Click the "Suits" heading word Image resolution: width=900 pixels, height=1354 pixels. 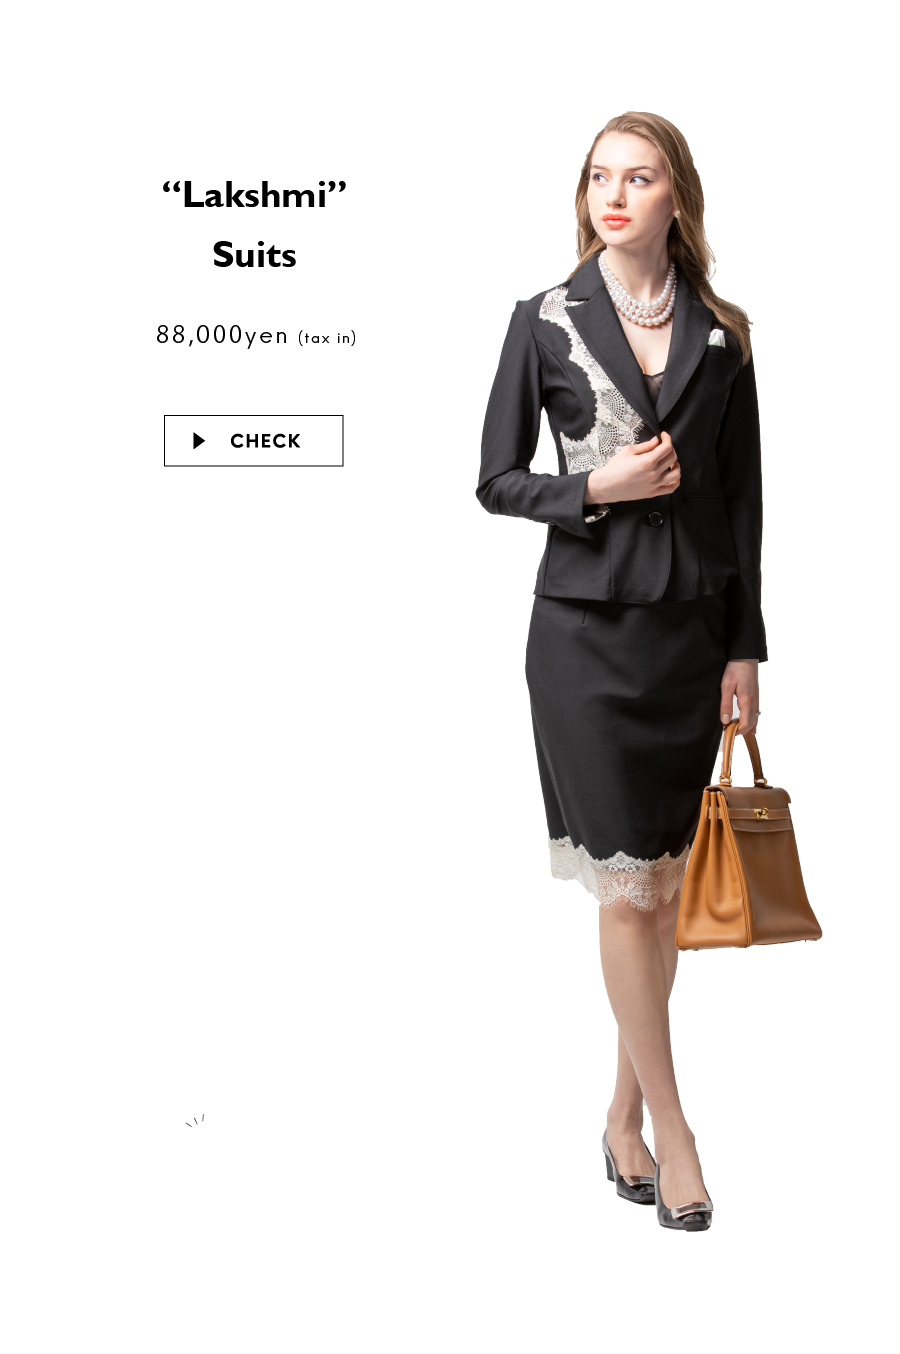click(x=255, y=255)
